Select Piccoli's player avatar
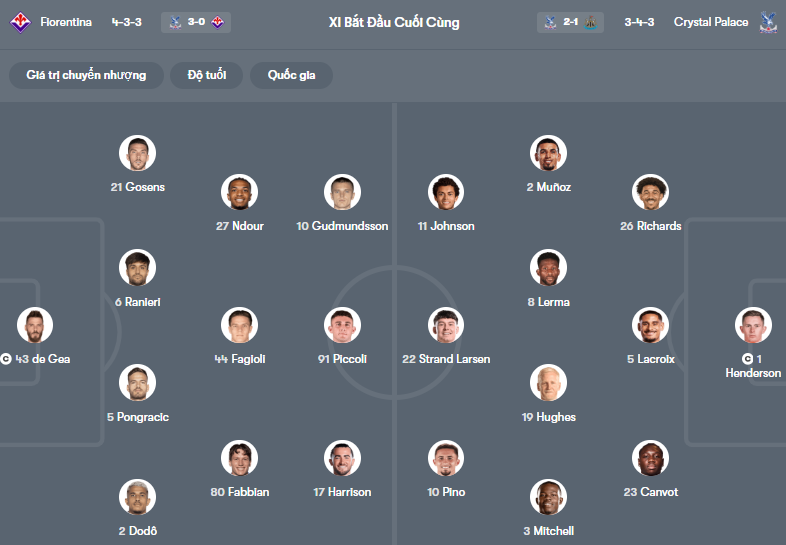The image size is (786, 545). 342,326
